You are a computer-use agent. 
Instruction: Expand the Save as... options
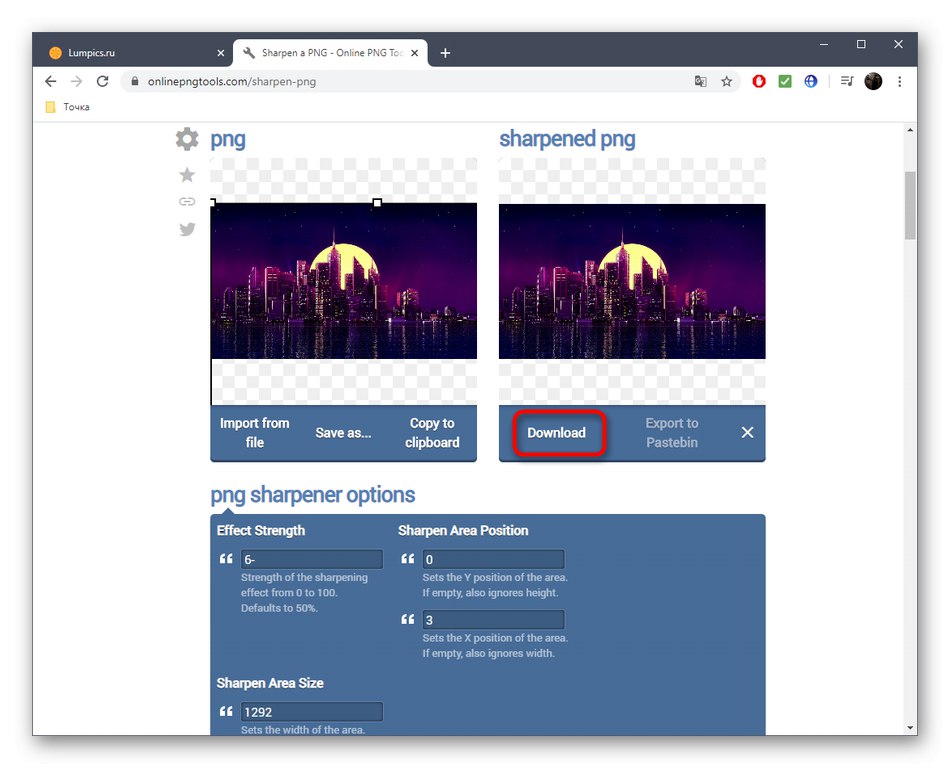[x=343, y=432]
